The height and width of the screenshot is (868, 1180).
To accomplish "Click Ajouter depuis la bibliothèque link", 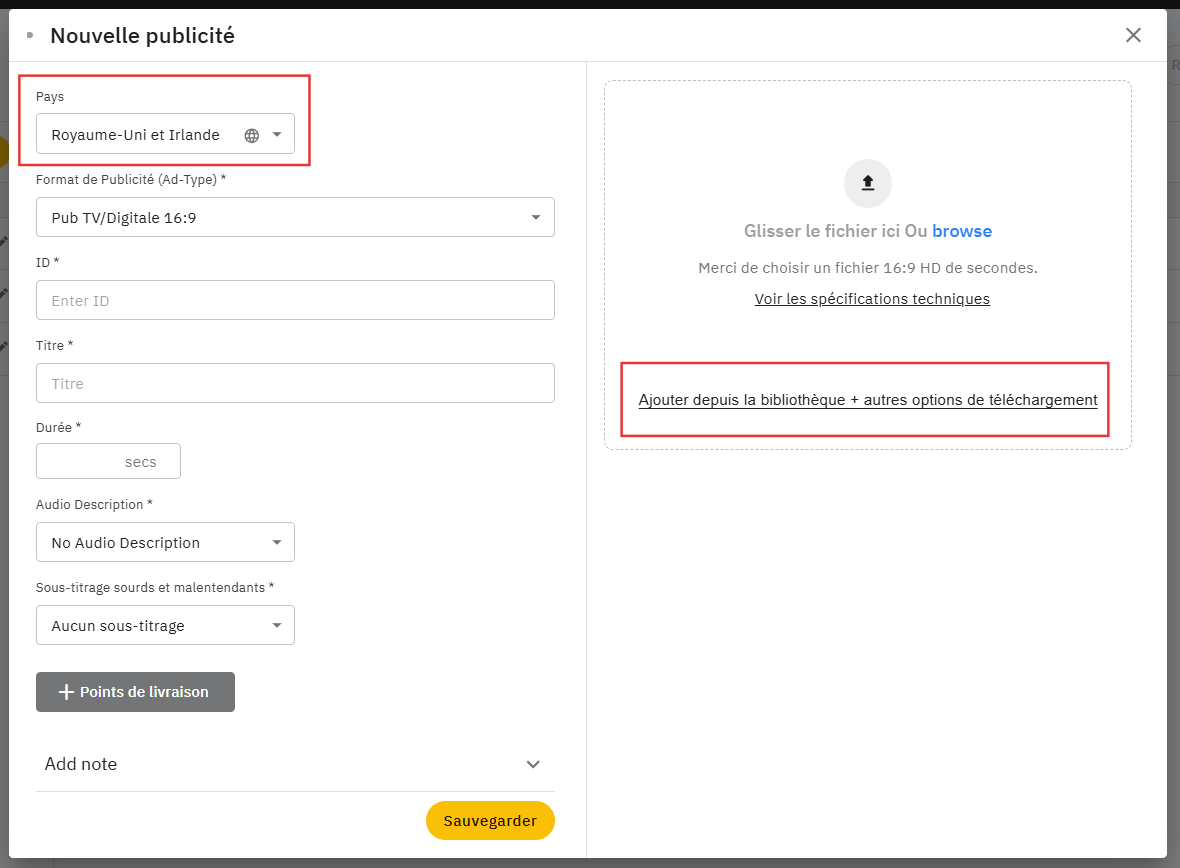I will pyautogui.click(x=867, y=400).
